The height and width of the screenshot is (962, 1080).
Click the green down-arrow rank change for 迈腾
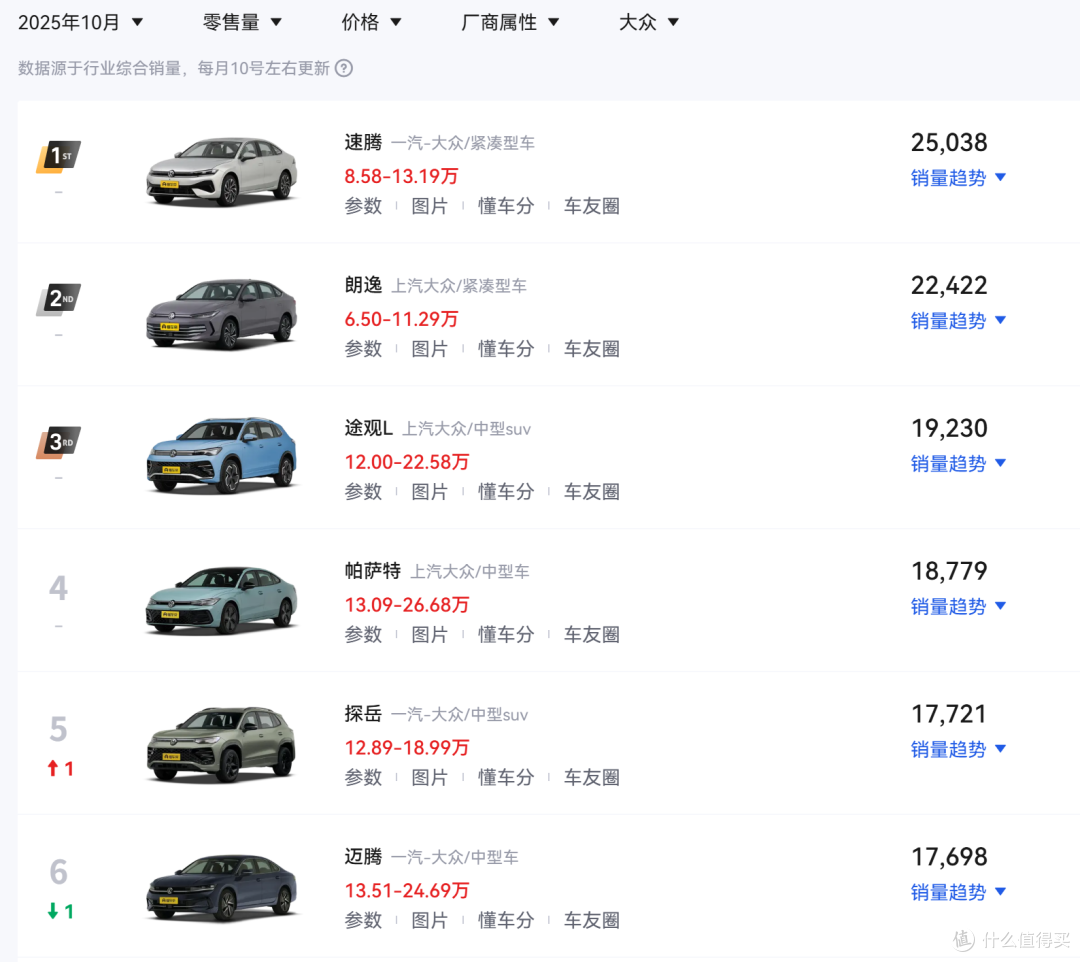60,911
